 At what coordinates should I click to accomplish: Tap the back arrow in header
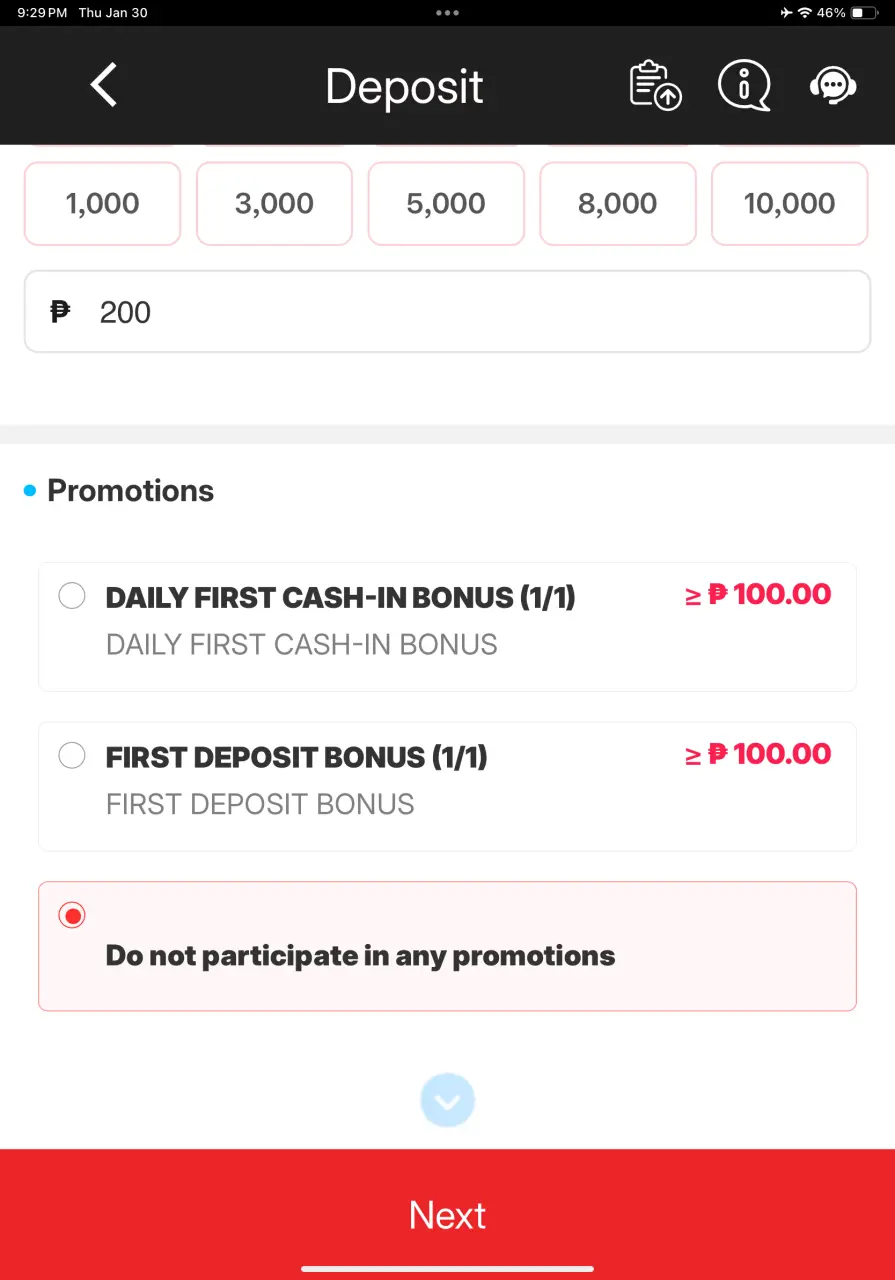point(104,84)
